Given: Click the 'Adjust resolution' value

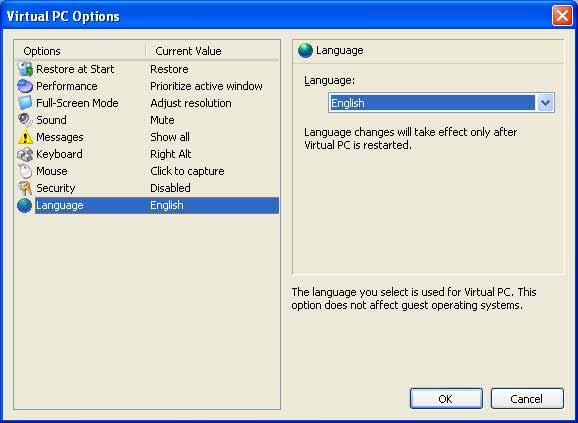Looking at the screenshot, I should pos(191,103).
